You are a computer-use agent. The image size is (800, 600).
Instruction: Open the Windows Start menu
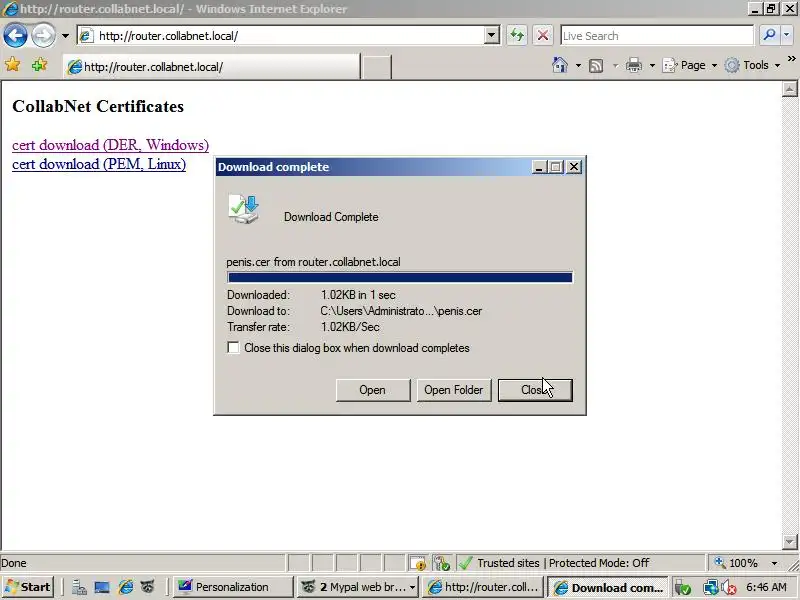[x=29, y=587]
